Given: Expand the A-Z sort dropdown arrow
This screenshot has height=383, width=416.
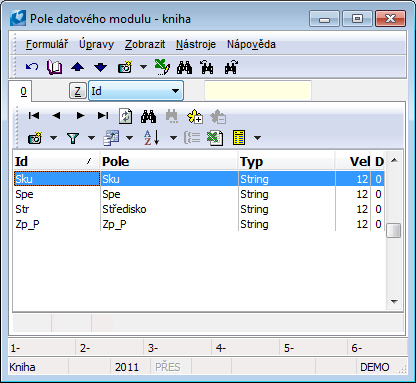Looking at the screenshot, I should pyautogui.click(x=173, y=138).
